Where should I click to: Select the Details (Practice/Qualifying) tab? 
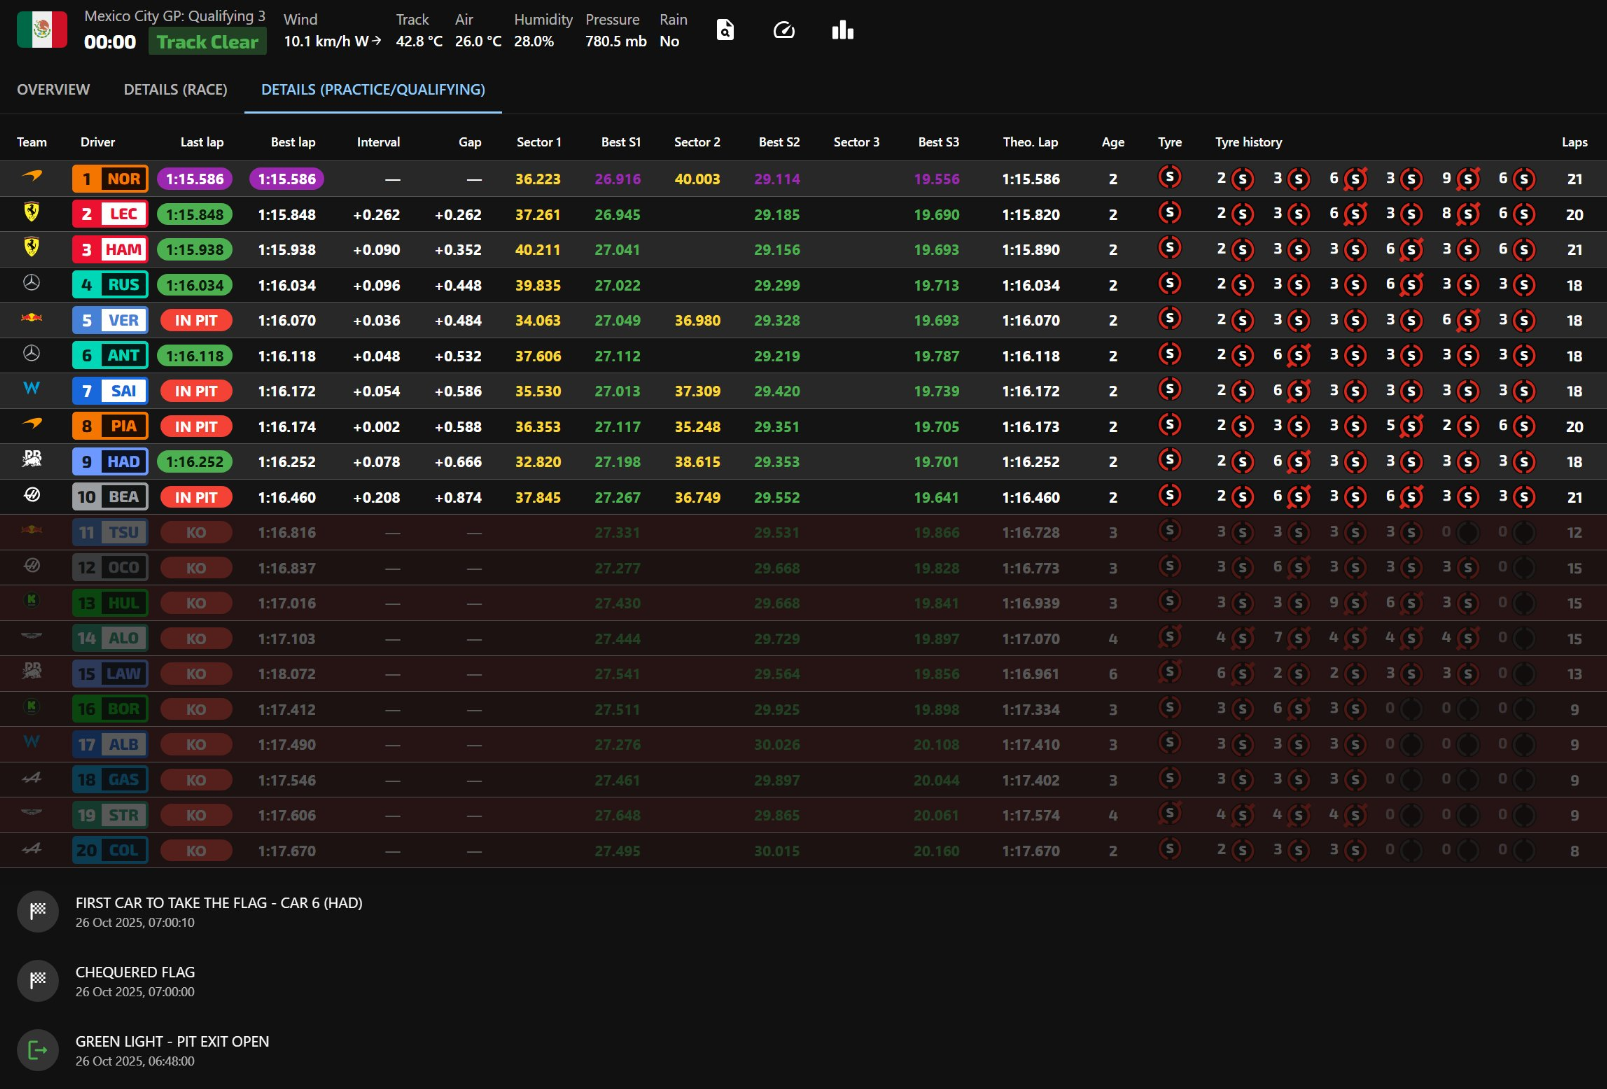click(373, 90)
